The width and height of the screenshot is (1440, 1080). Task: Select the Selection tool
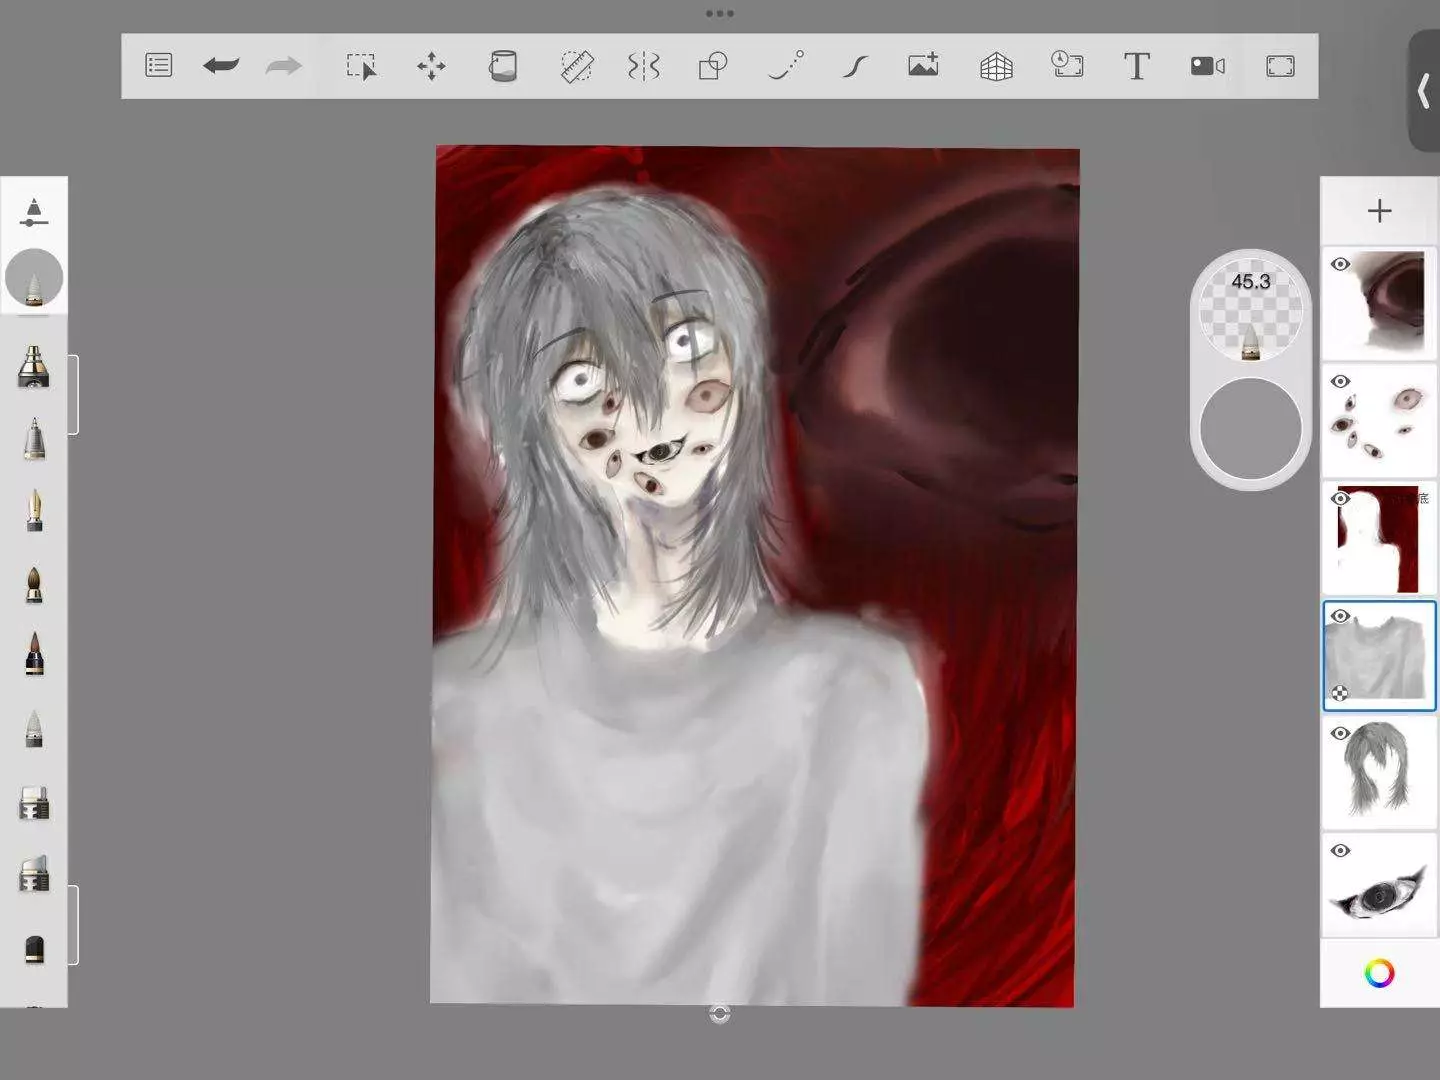(x=361, y=66)
